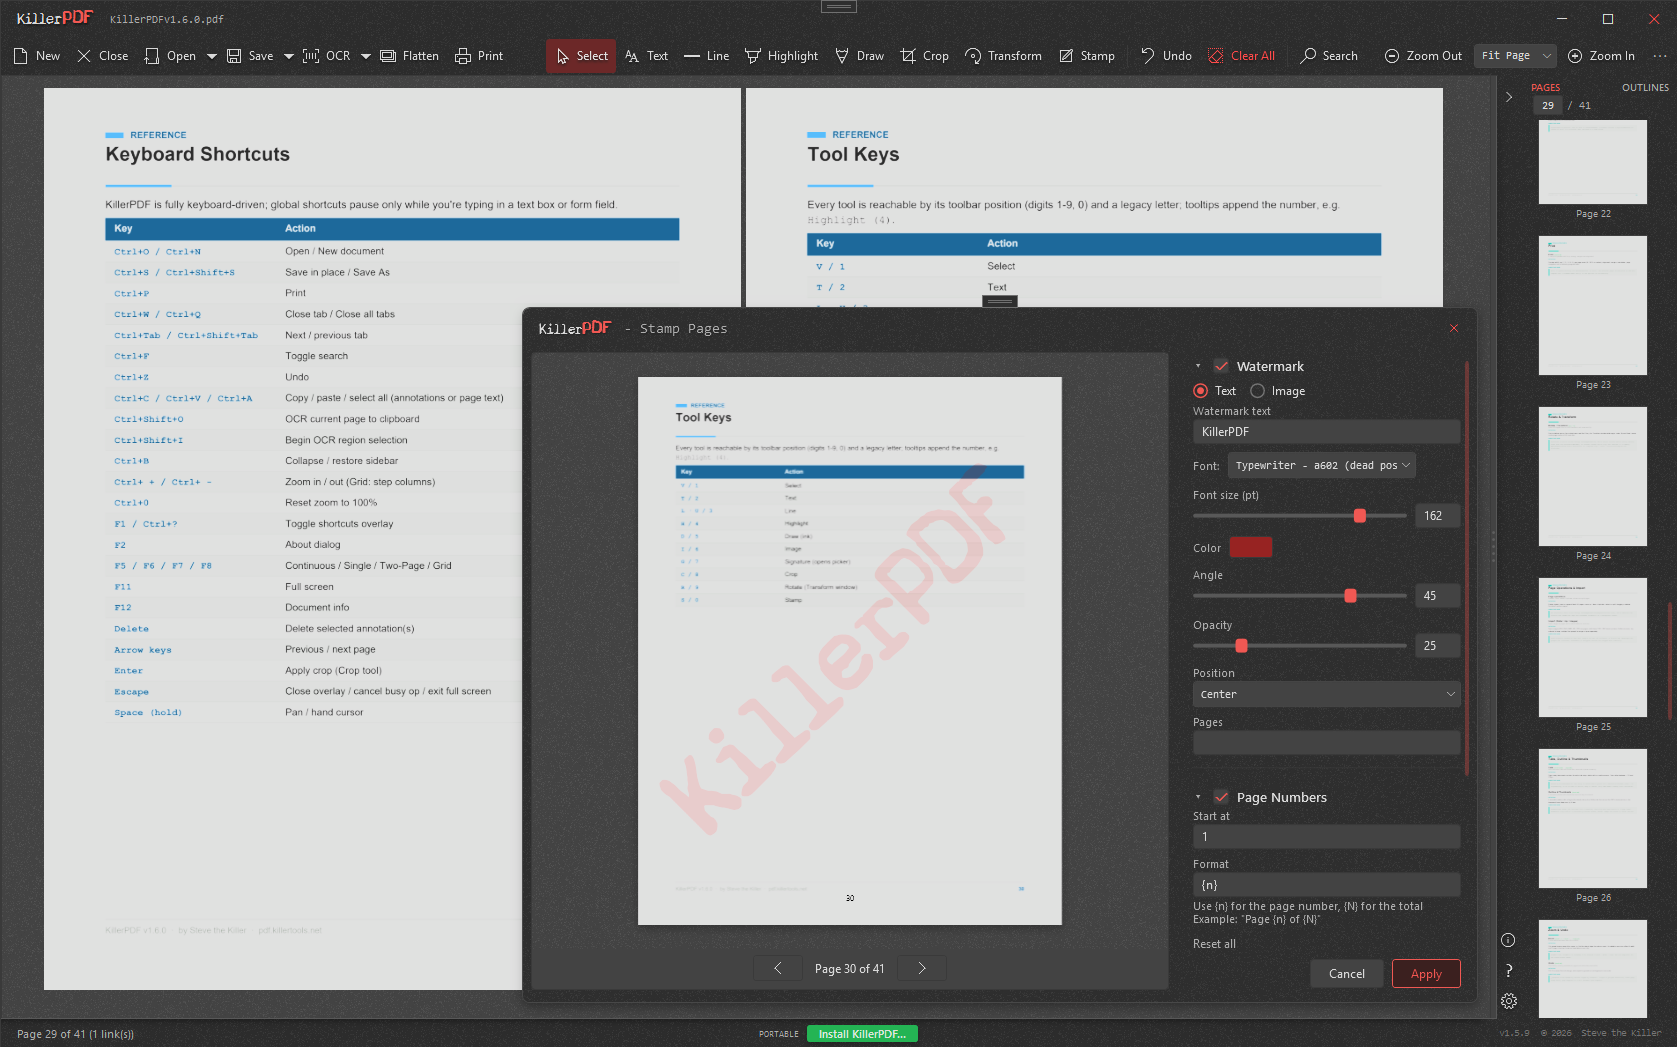Close the Stamp Pages dialog
The height and width of the screenshot is (1047, 1677).
[x=1454, y=328]
